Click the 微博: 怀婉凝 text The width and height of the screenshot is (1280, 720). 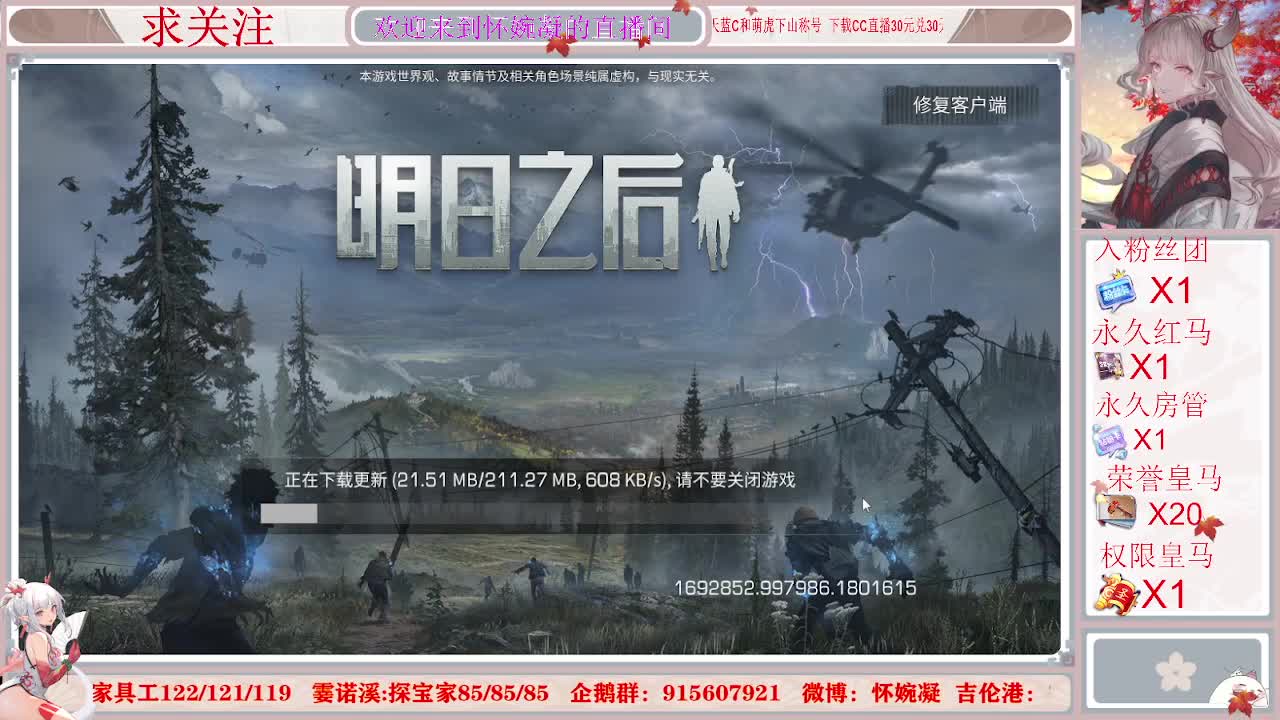point(871,693)
